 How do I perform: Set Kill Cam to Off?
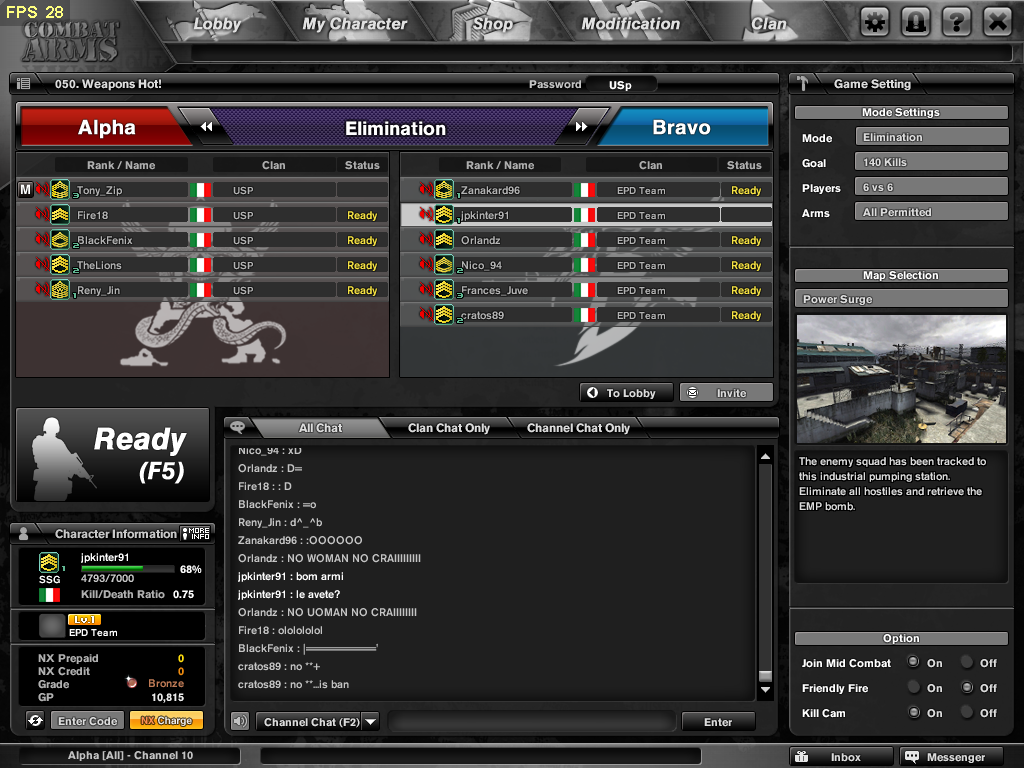967,712
